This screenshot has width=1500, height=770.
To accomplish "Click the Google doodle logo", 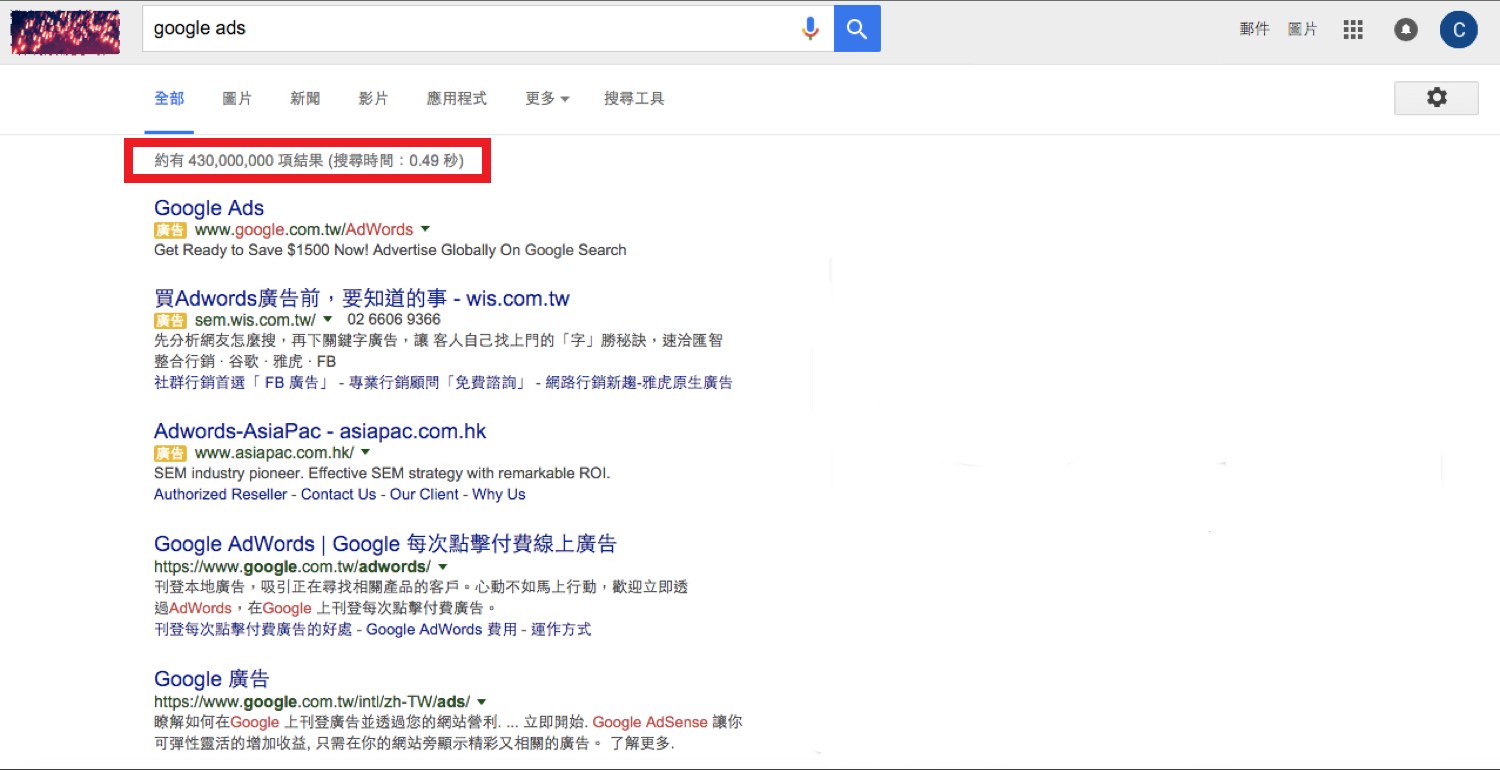I will click(65, 32).
